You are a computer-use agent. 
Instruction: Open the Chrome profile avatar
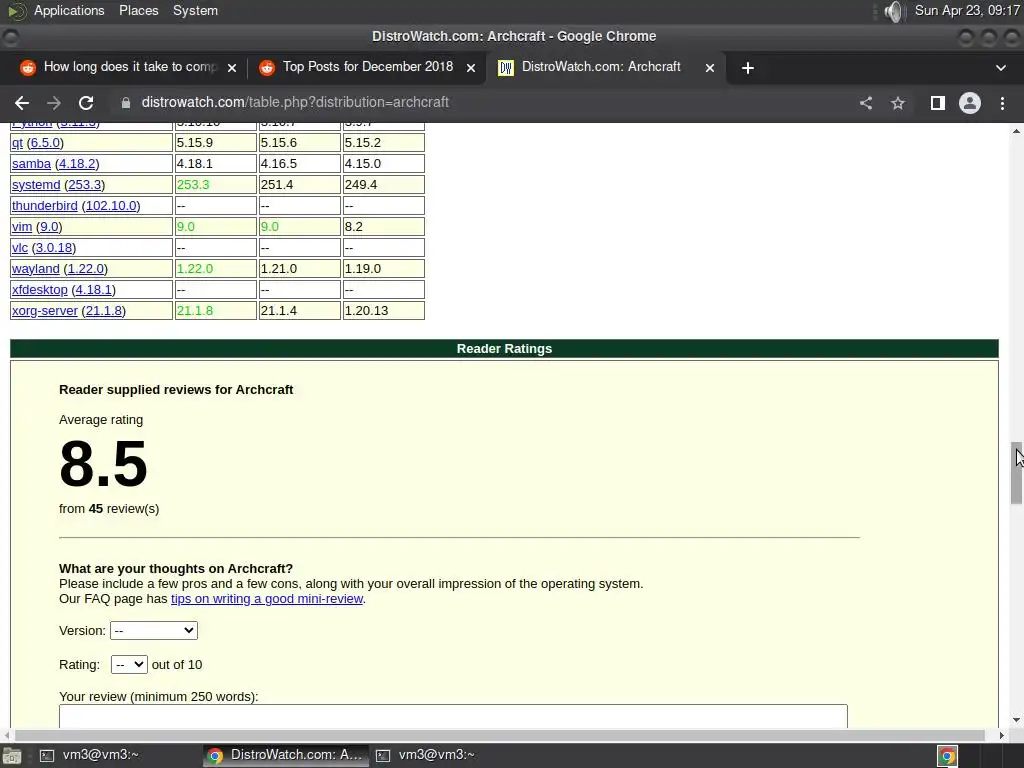[970, 103]
